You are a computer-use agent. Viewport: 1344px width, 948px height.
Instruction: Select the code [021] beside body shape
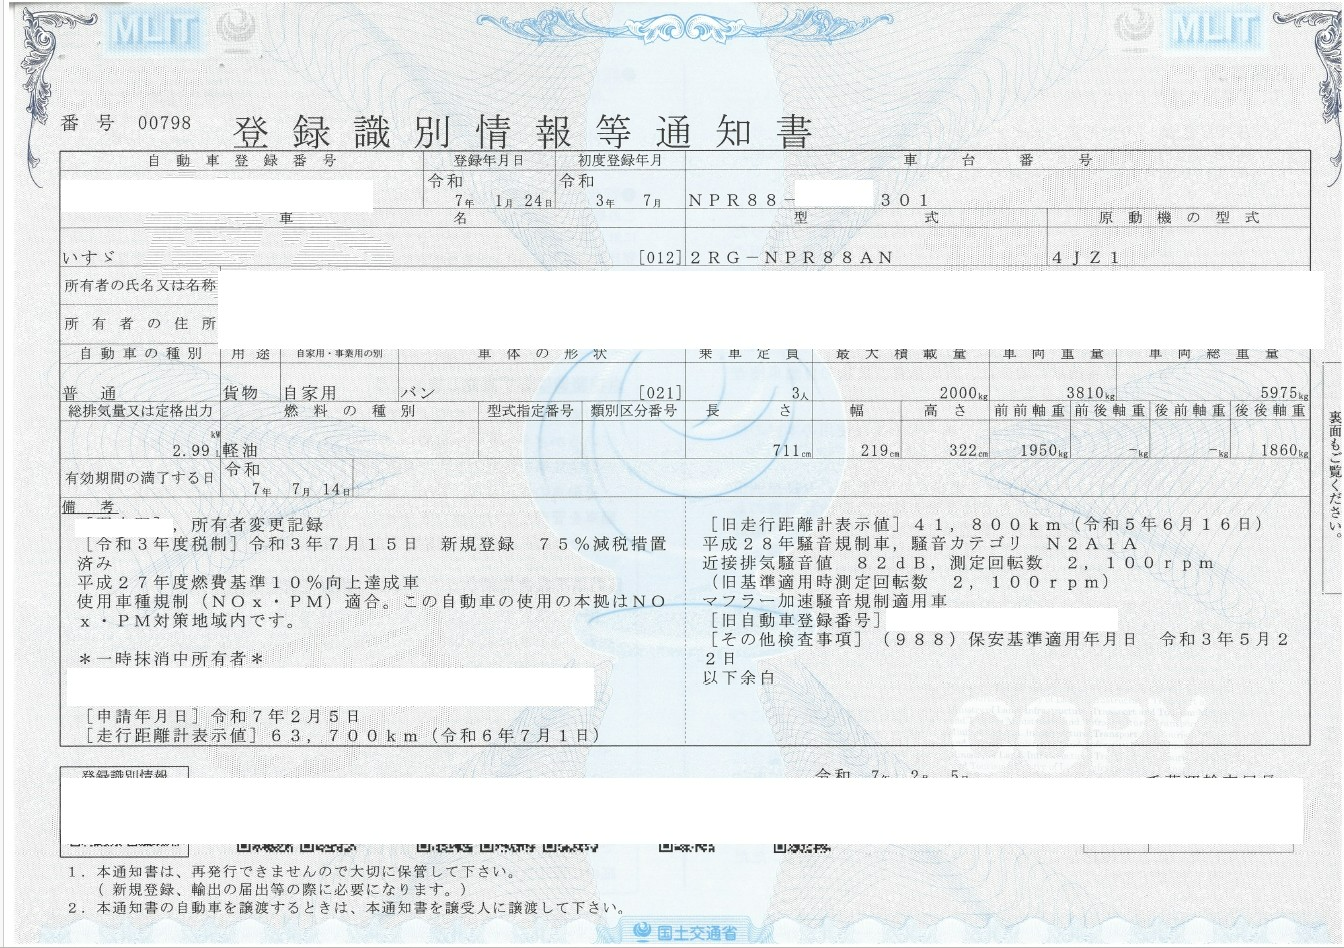(x=660, y=394)
